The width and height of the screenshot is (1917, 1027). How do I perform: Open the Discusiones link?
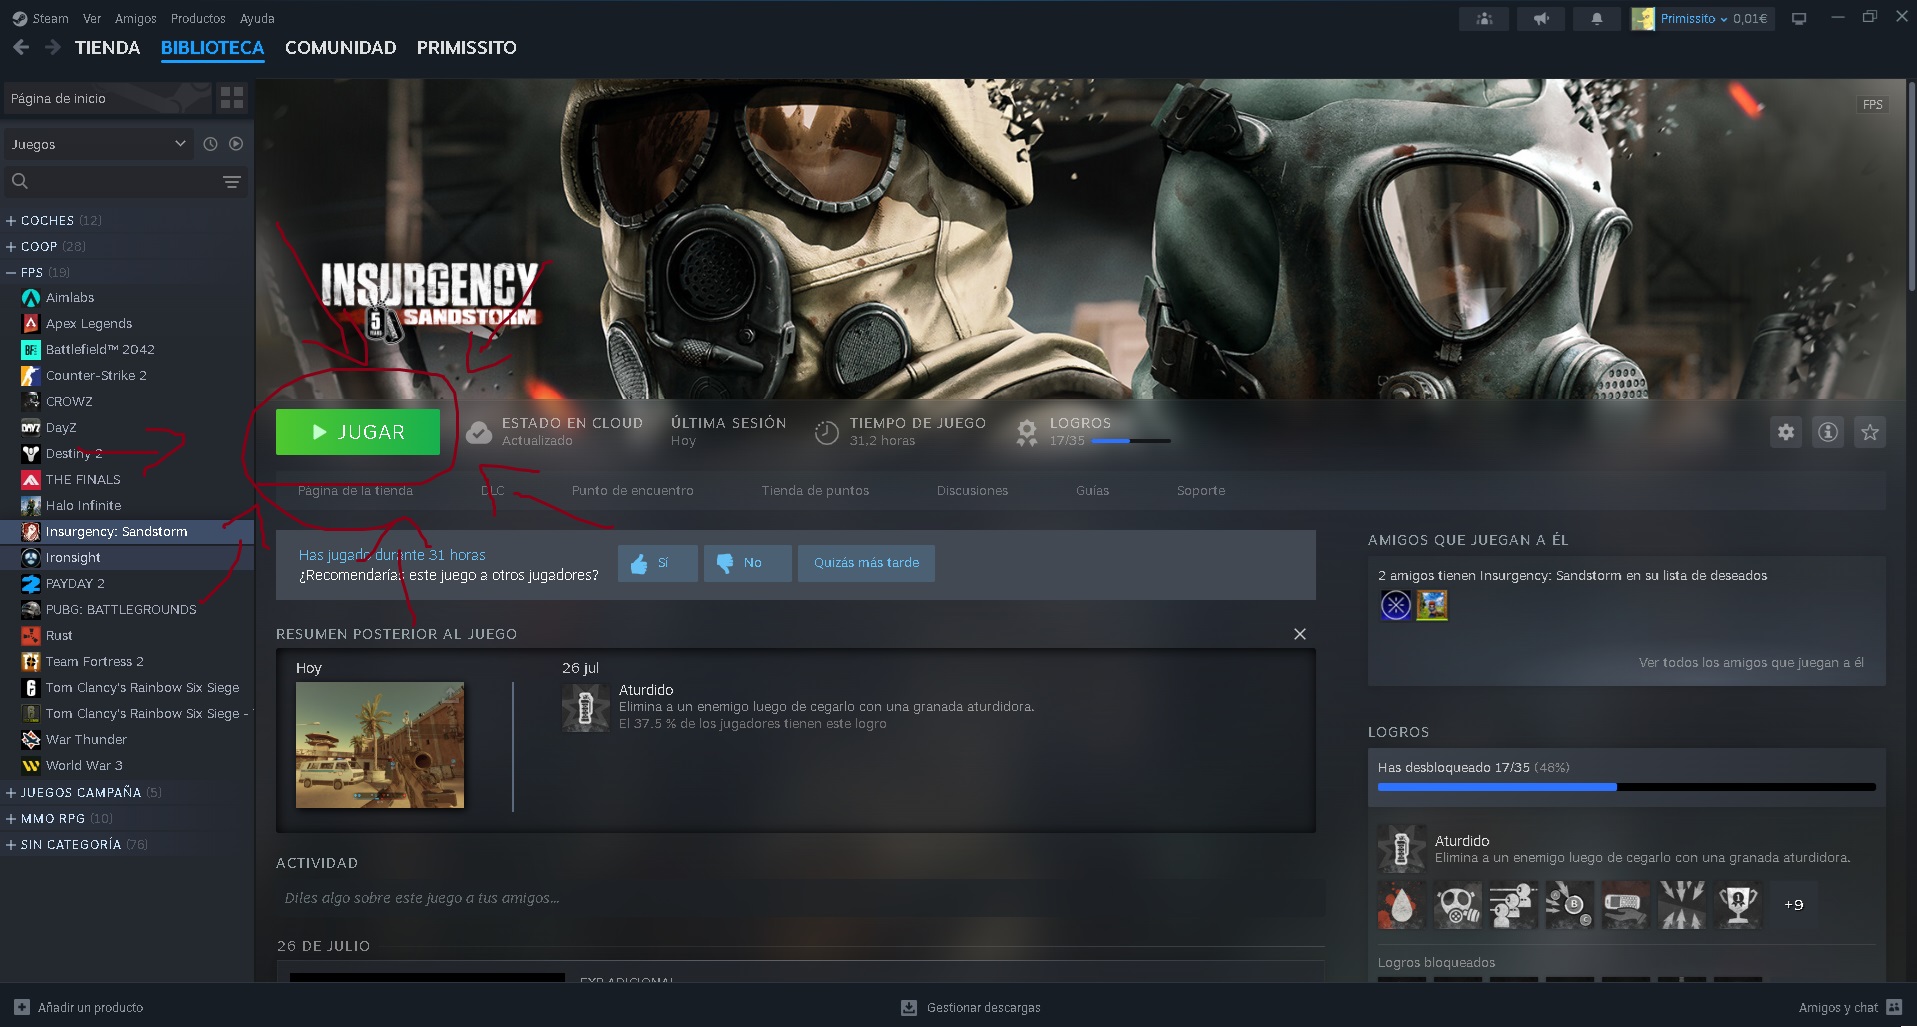coord(972,490)
